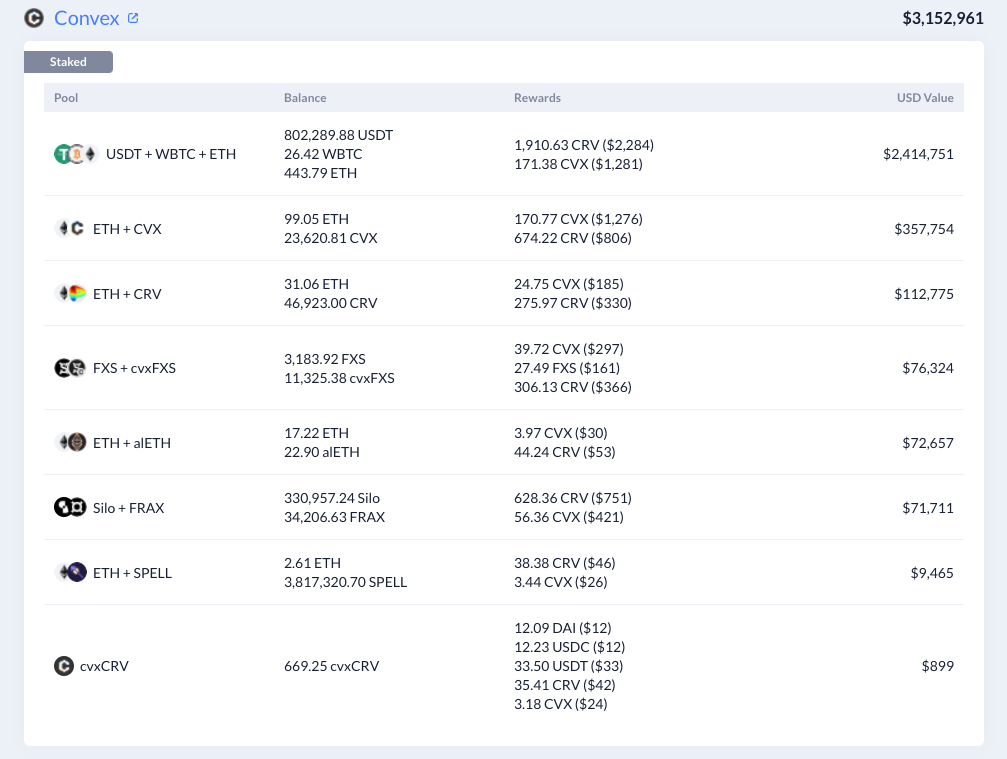The width and height of the screenshot is (1007, 759).
Task: Click the ETH + alETH pool icons
Action: tap(70, 442)
